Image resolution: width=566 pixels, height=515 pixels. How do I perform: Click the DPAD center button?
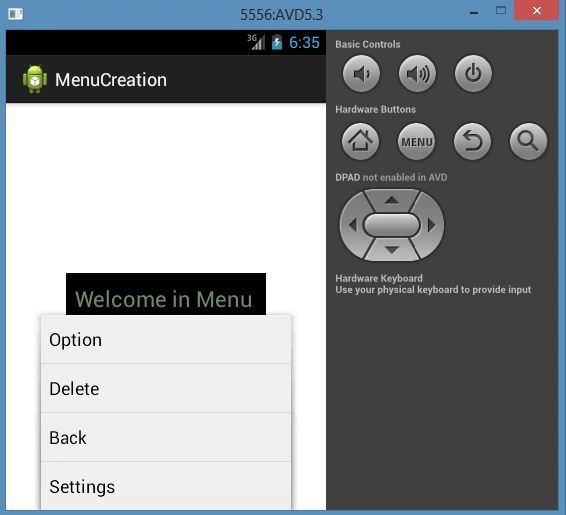click(392, 225)
